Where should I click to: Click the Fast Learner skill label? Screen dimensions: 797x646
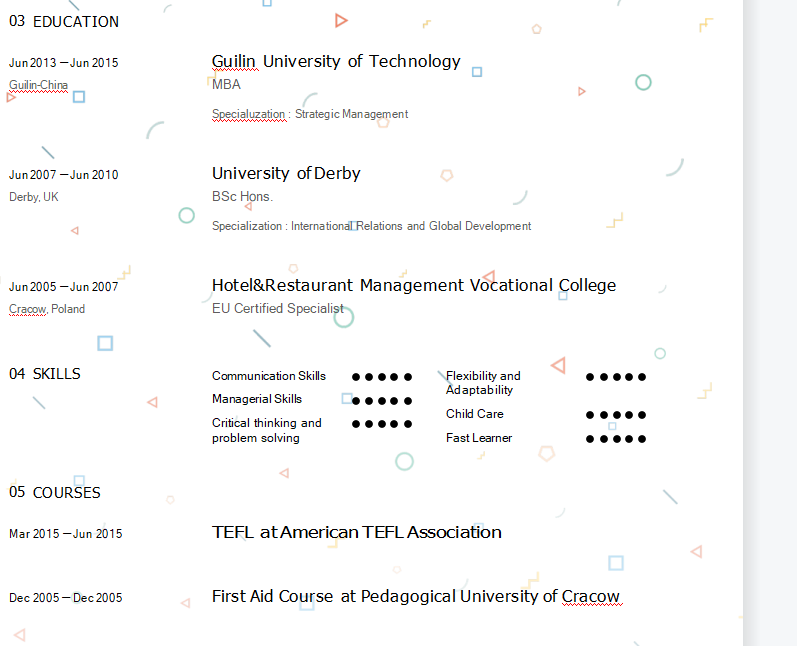tap(479, 438)
